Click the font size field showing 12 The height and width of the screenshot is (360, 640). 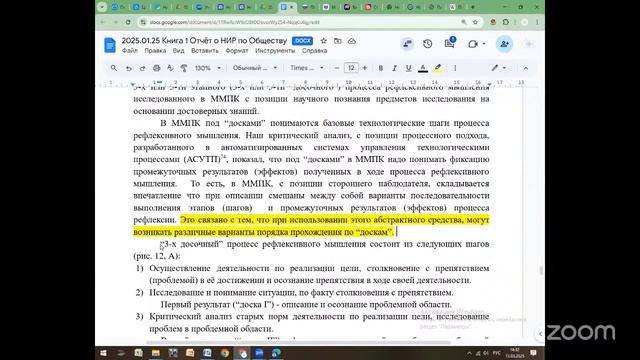click(x=351, y=68)
